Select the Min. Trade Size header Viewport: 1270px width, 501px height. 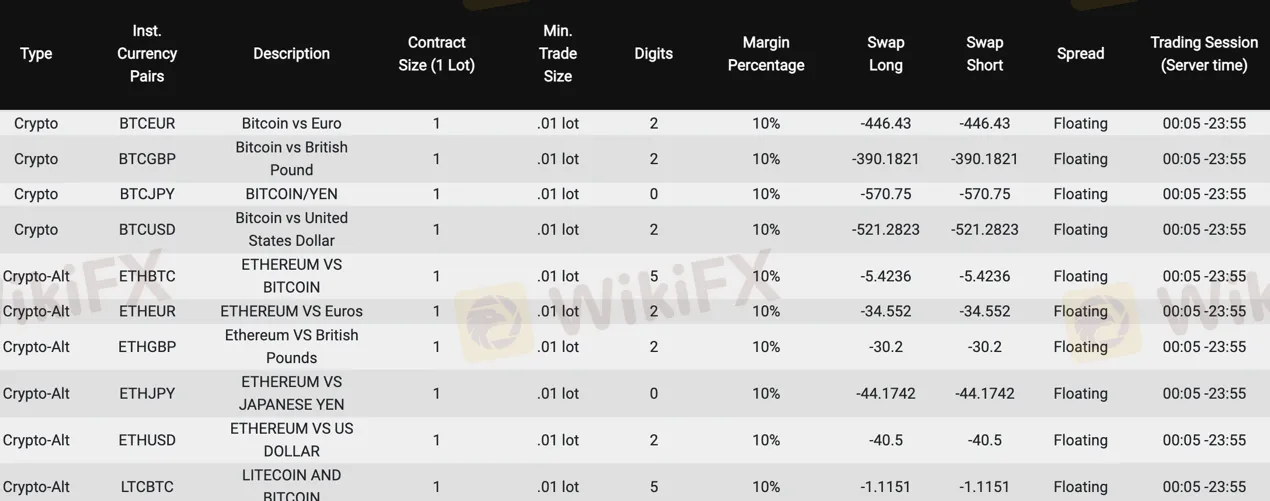click(x=557, y=54)
